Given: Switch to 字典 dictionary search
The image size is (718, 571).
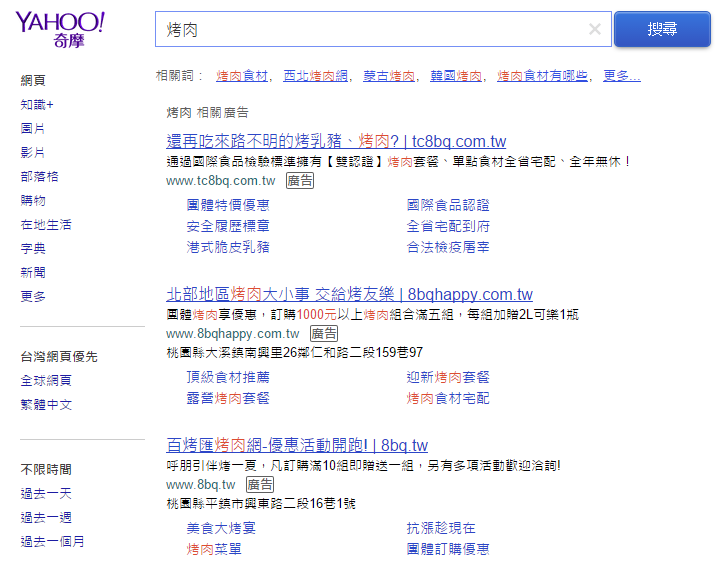Looking at the screenshot, I should click(x=33, y=248).
